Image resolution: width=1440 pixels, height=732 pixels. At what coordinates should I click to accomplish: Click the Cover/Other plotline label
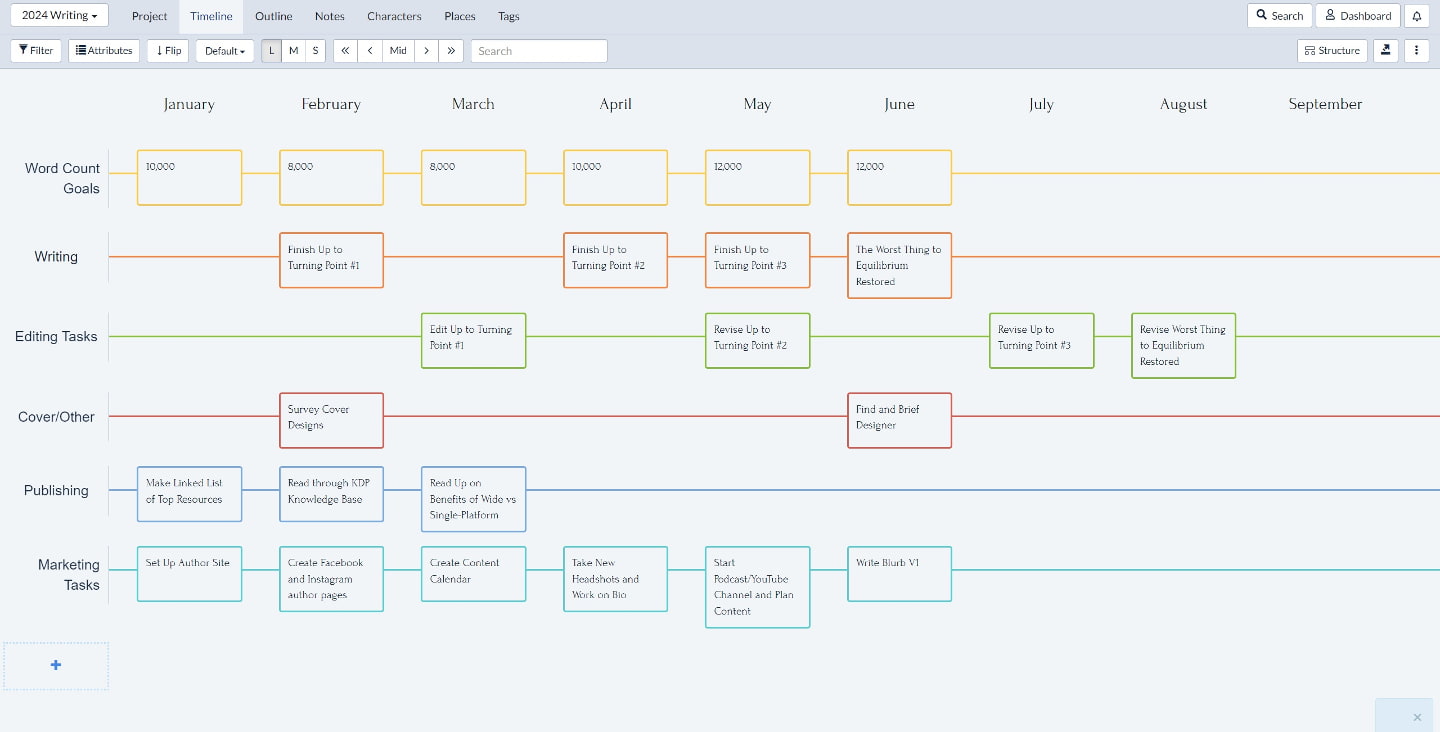56,417
